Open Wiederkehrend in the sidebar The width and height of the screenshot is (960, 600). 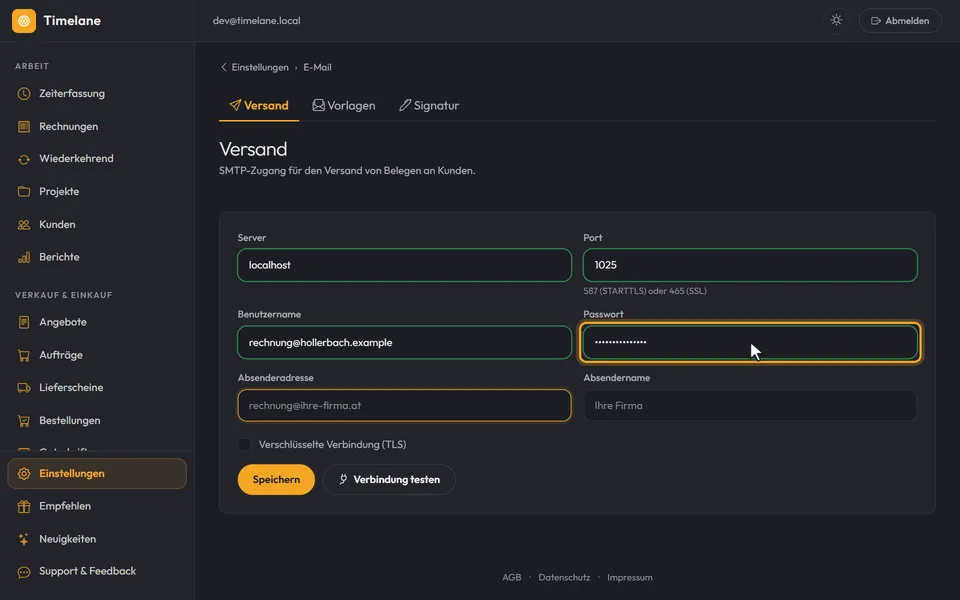click(x=97, y=159)
